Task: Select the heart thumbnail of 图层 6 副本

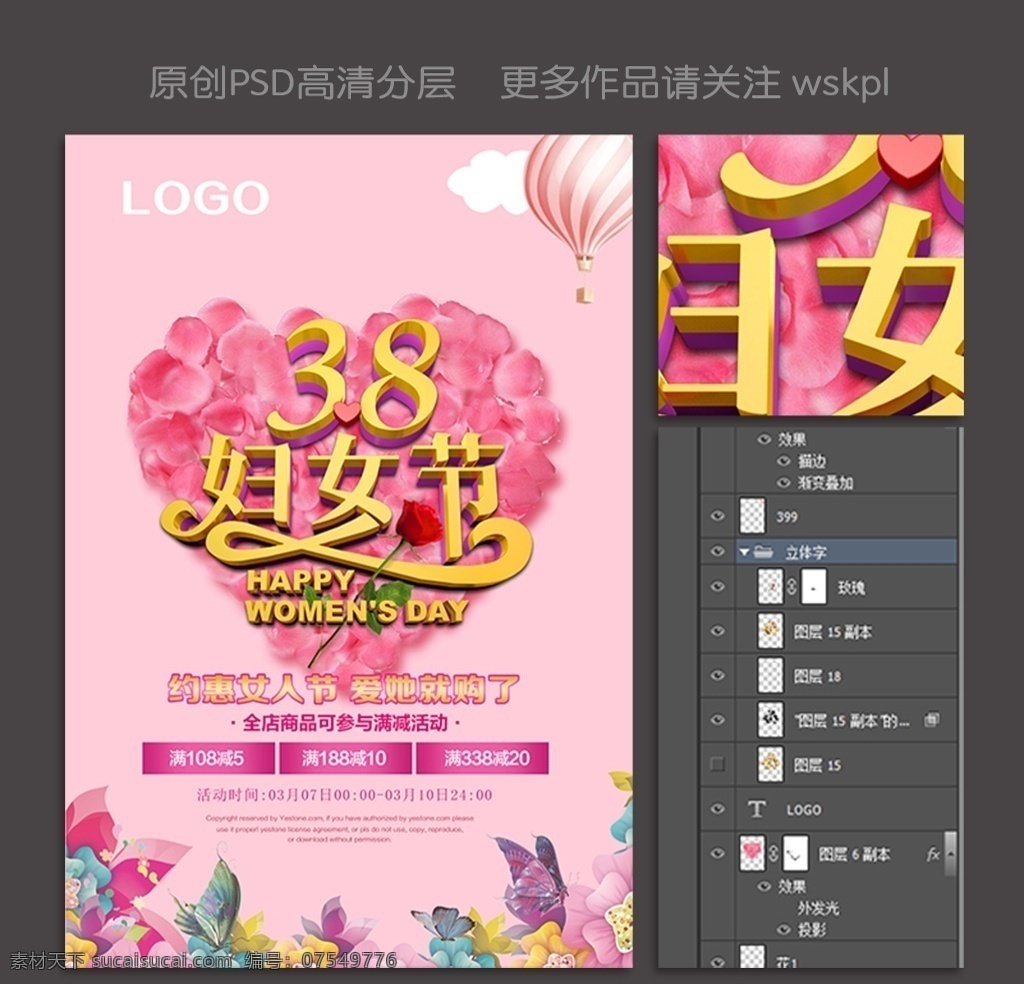Action: coord(753,853)
